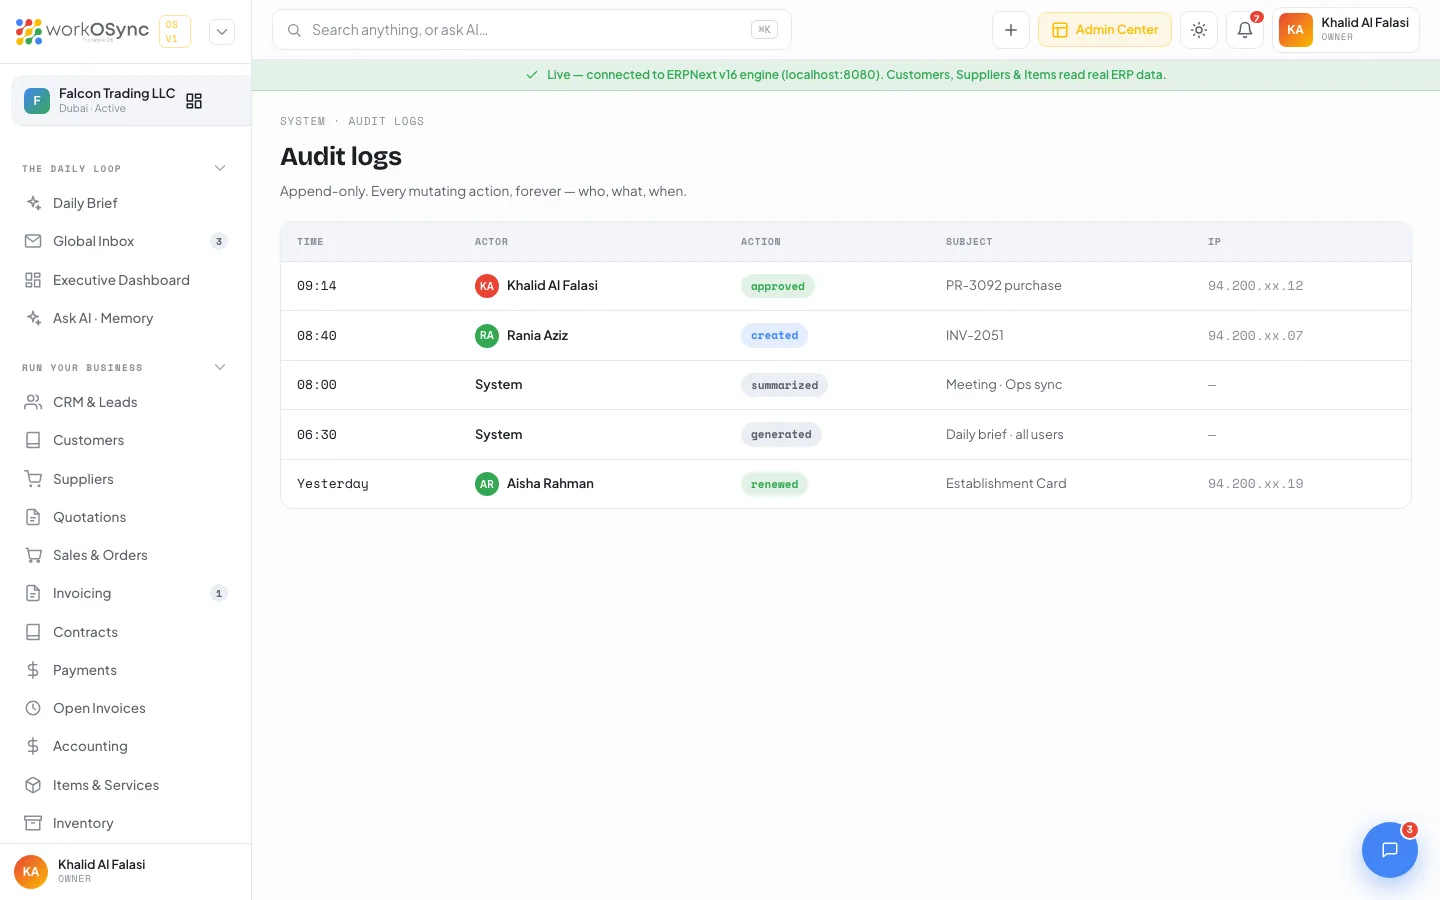Select actor Aisha Rahman
This screenshot has width=1440, height=900.
coord(534,484)
